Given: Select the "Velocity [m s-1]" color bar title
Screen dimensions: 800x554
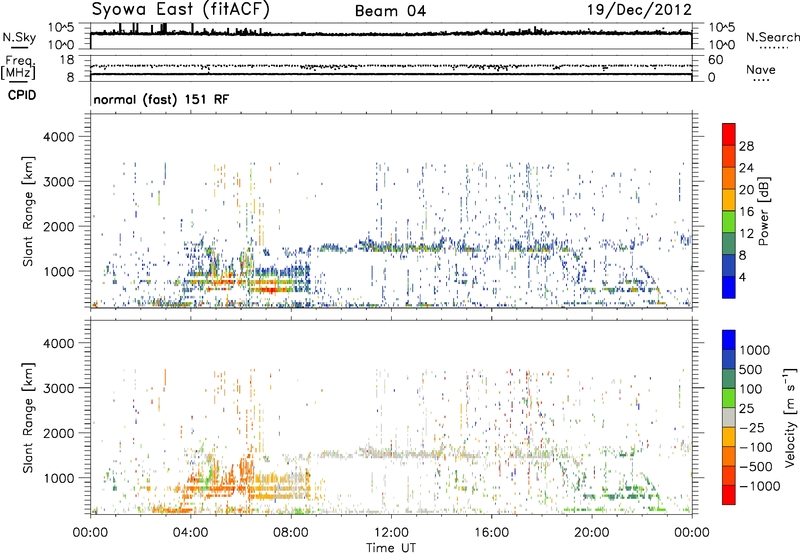Looking at the screenshot, I should click(x=790, y=418).
